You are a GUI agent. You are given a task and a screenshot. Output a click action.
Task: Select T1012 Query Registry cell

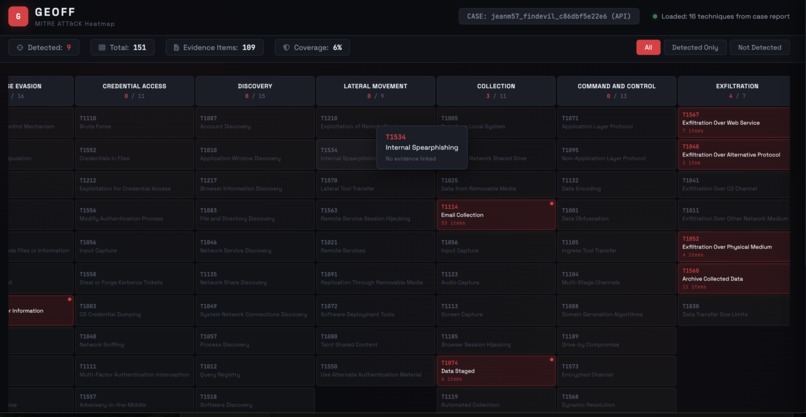(x=255, y=371)
